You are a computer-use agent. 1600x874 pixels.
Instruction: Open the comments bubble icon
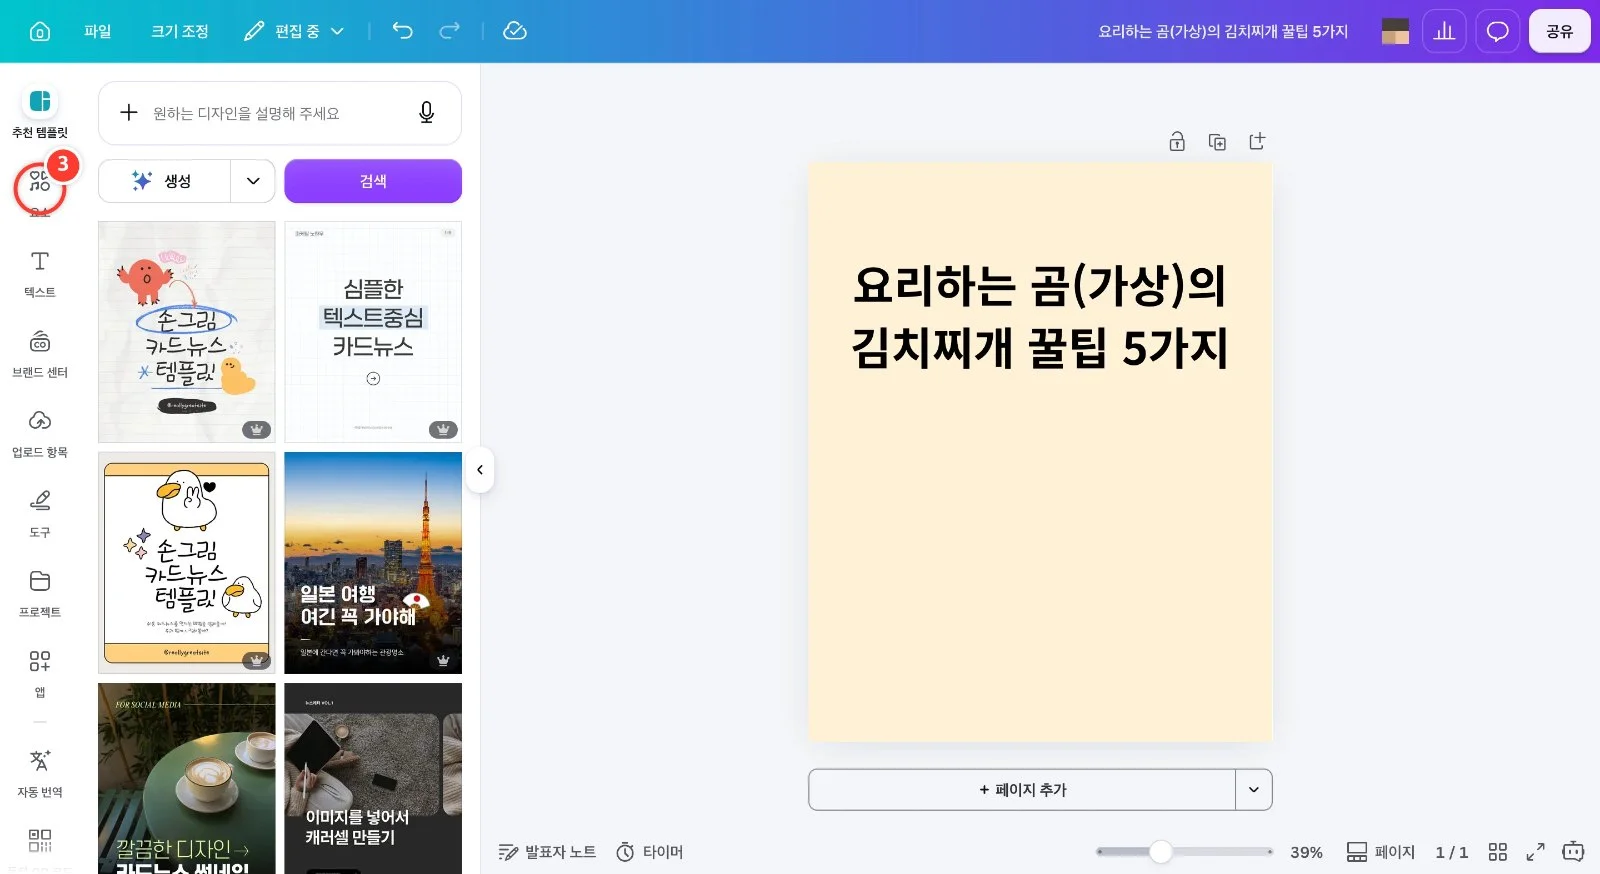pyautogui.click(x=1497, y=31)
